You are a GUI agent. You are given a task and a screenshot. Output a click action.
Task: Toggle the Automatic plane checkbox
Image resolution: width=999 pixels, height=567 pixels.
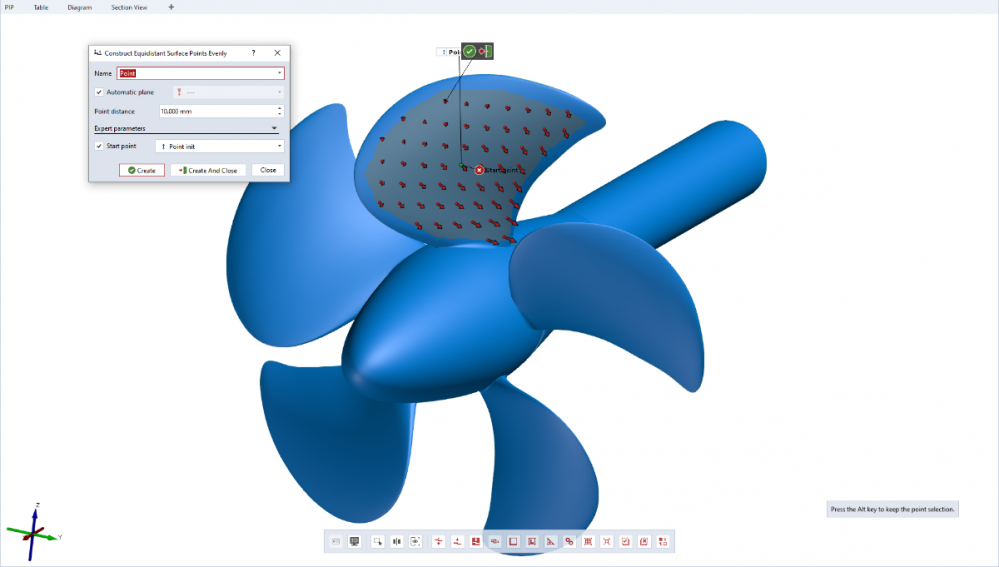point(99,92)
